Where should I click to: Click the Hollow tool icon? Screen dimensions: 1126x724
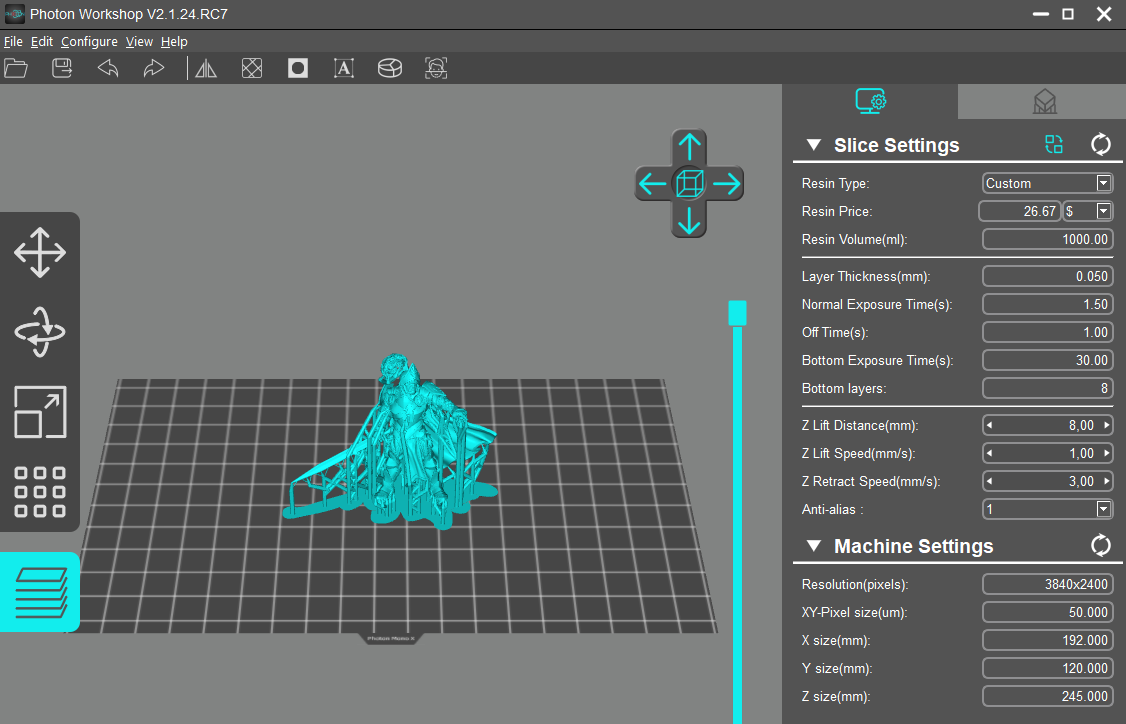tap(252, 68)
